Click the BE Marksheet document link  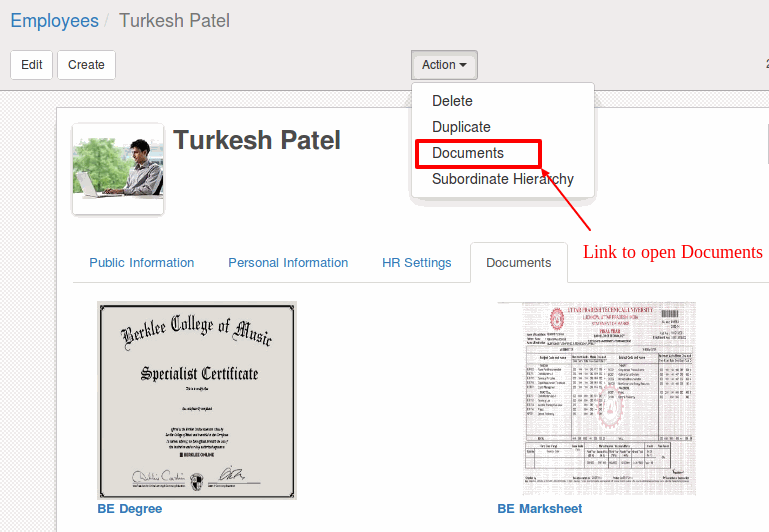539,509
